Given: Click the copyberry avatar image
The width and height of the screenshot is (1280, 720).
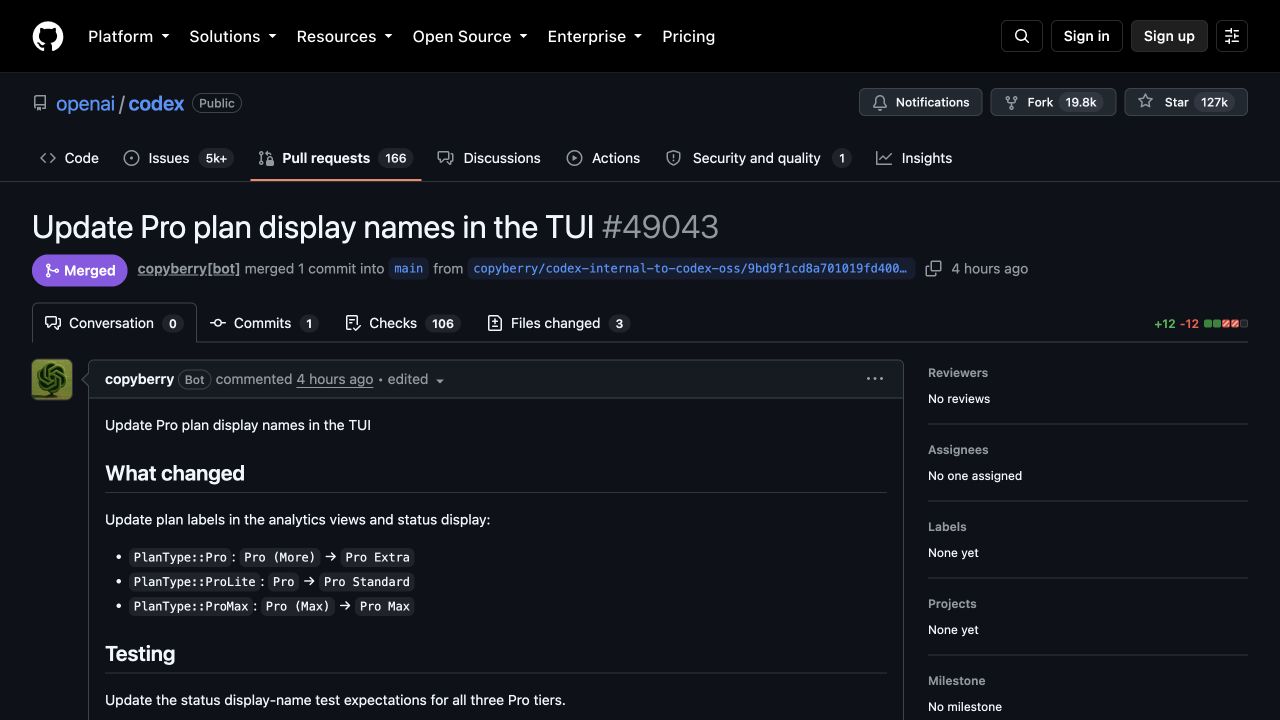Looking at the screenshot, I should pos(52,380).
